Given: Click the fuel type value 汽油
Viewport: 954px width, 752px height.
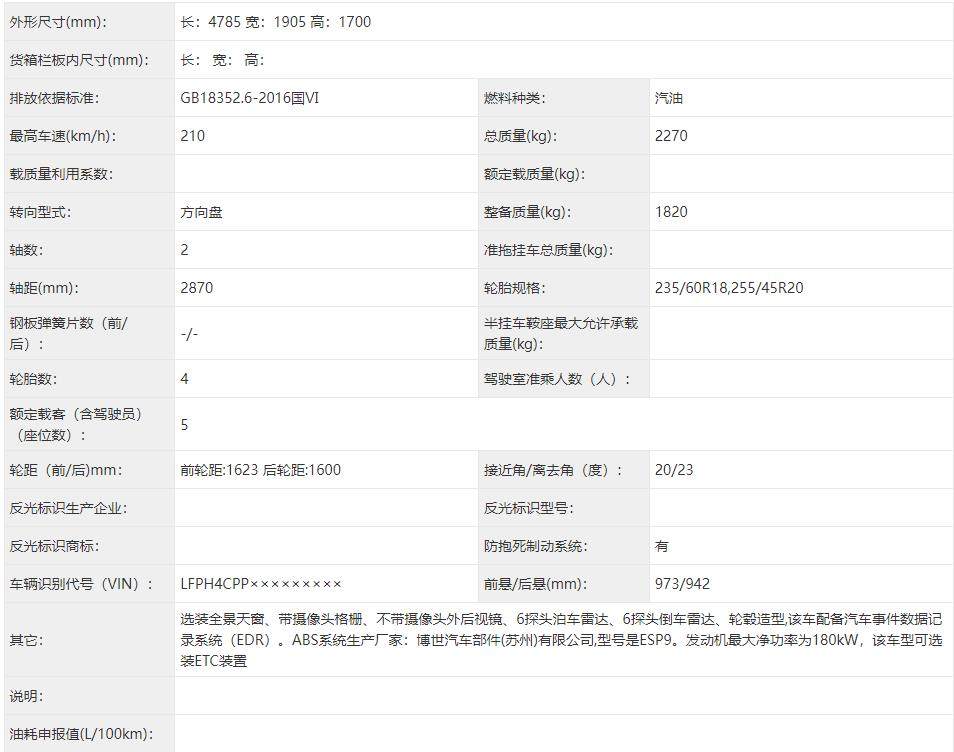Looking at the screenshot, I should click(x=669, y=98).
